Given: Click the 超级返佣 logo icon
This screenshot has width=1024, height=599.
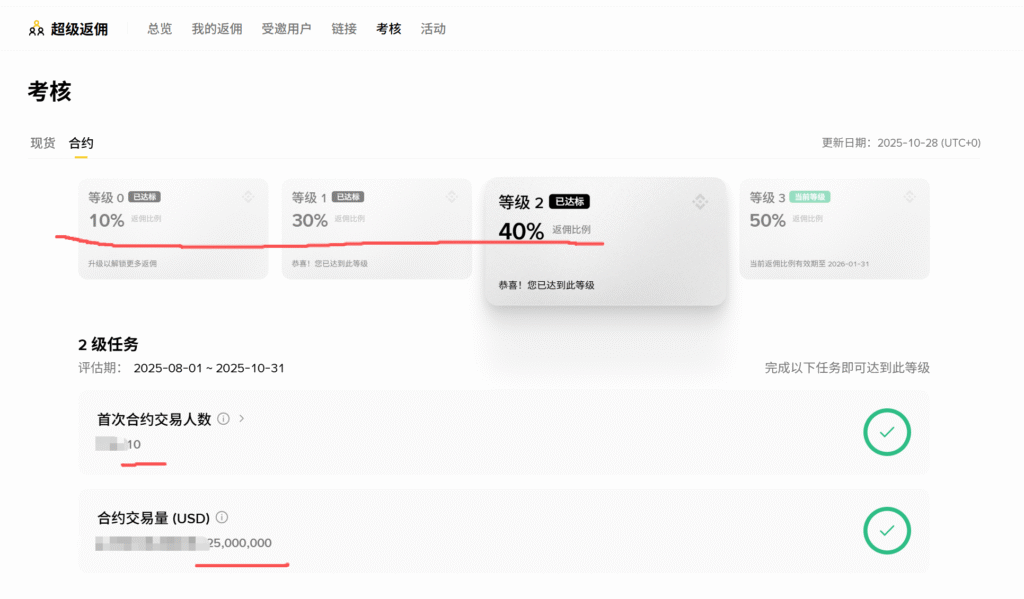Looking at the screenshot, I should tap(37, 29).
